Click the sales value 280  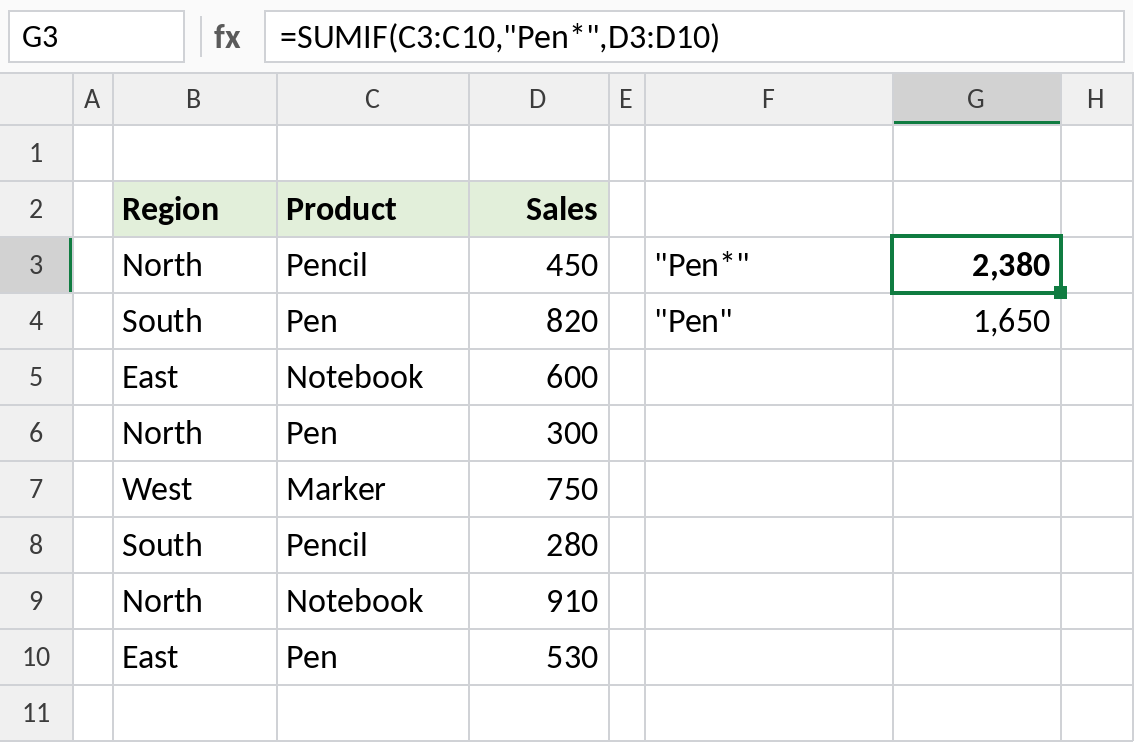(539, 545)
